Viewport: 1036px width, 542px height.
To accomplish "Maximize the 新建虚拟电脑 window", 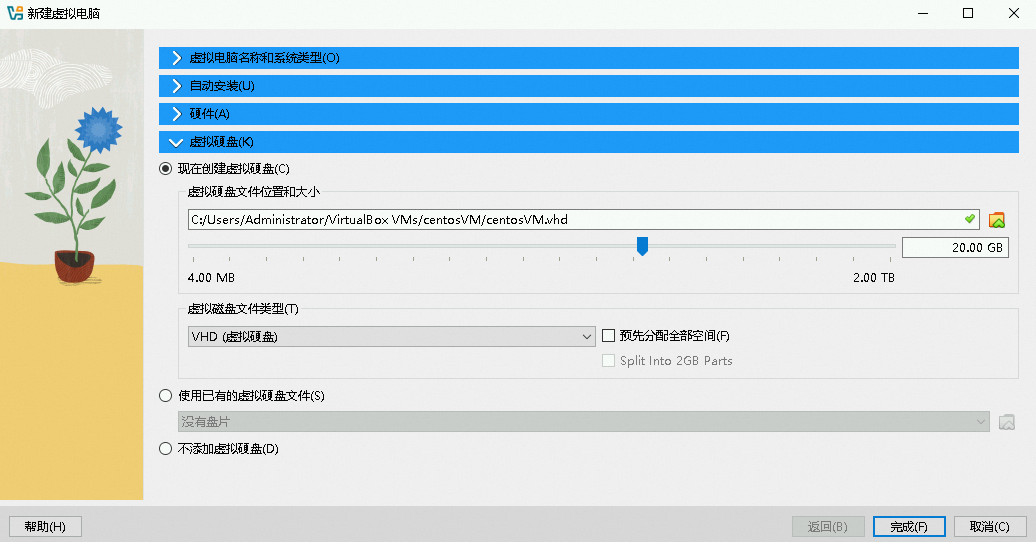I will coord(968,13).
